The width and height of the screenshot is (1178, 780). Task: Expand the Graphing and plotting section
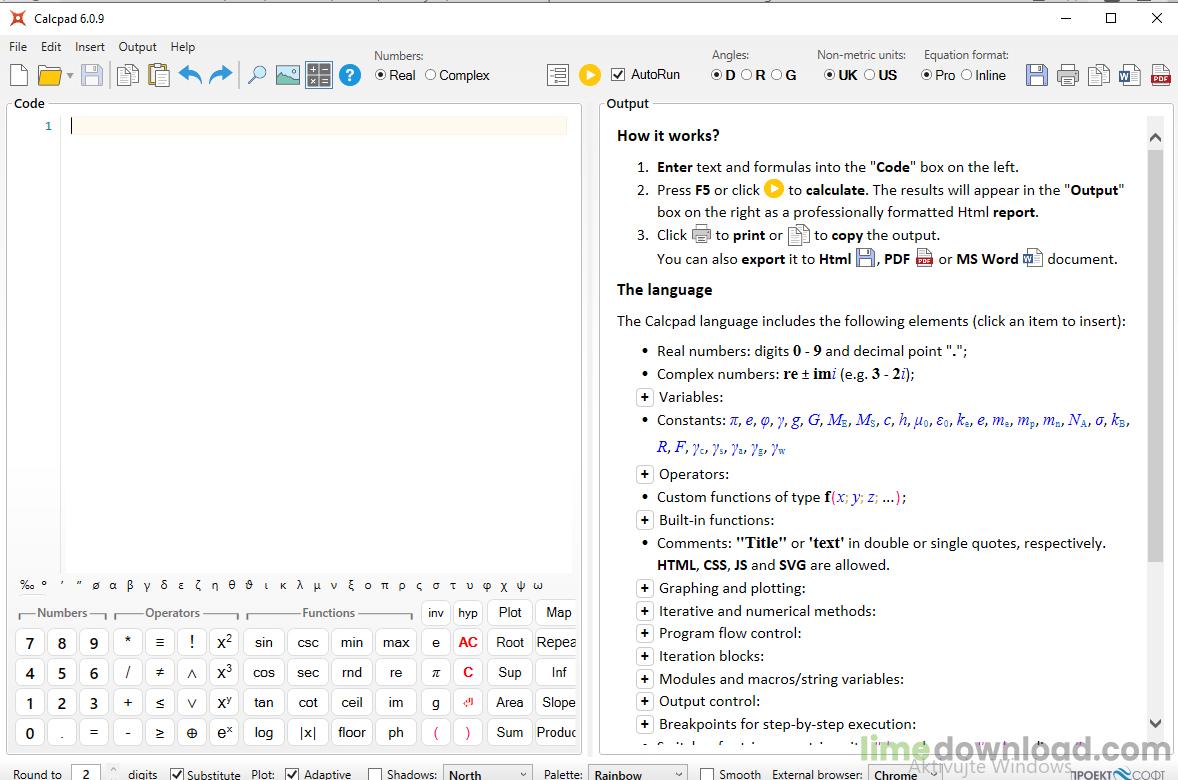point(645,588)
